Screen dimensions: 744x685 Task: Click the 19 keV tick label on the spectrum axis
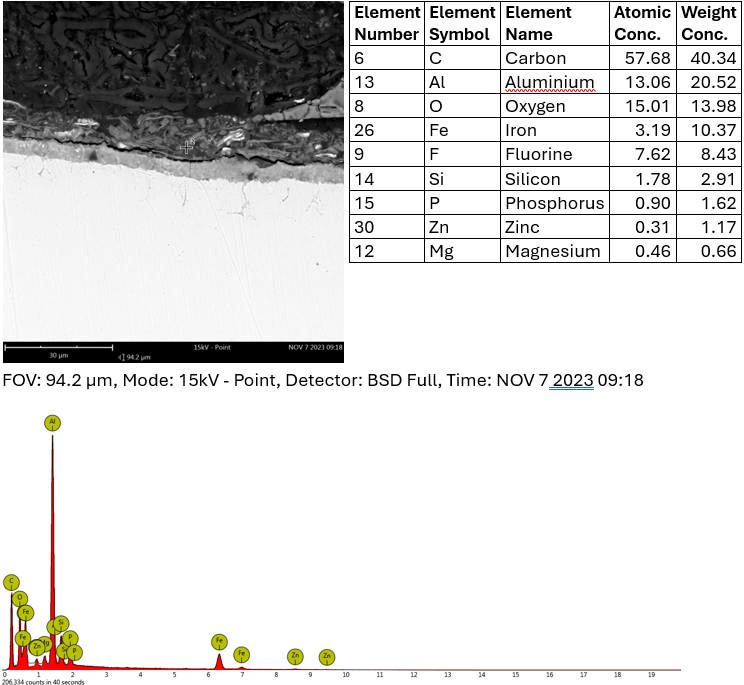pos(651,675)
